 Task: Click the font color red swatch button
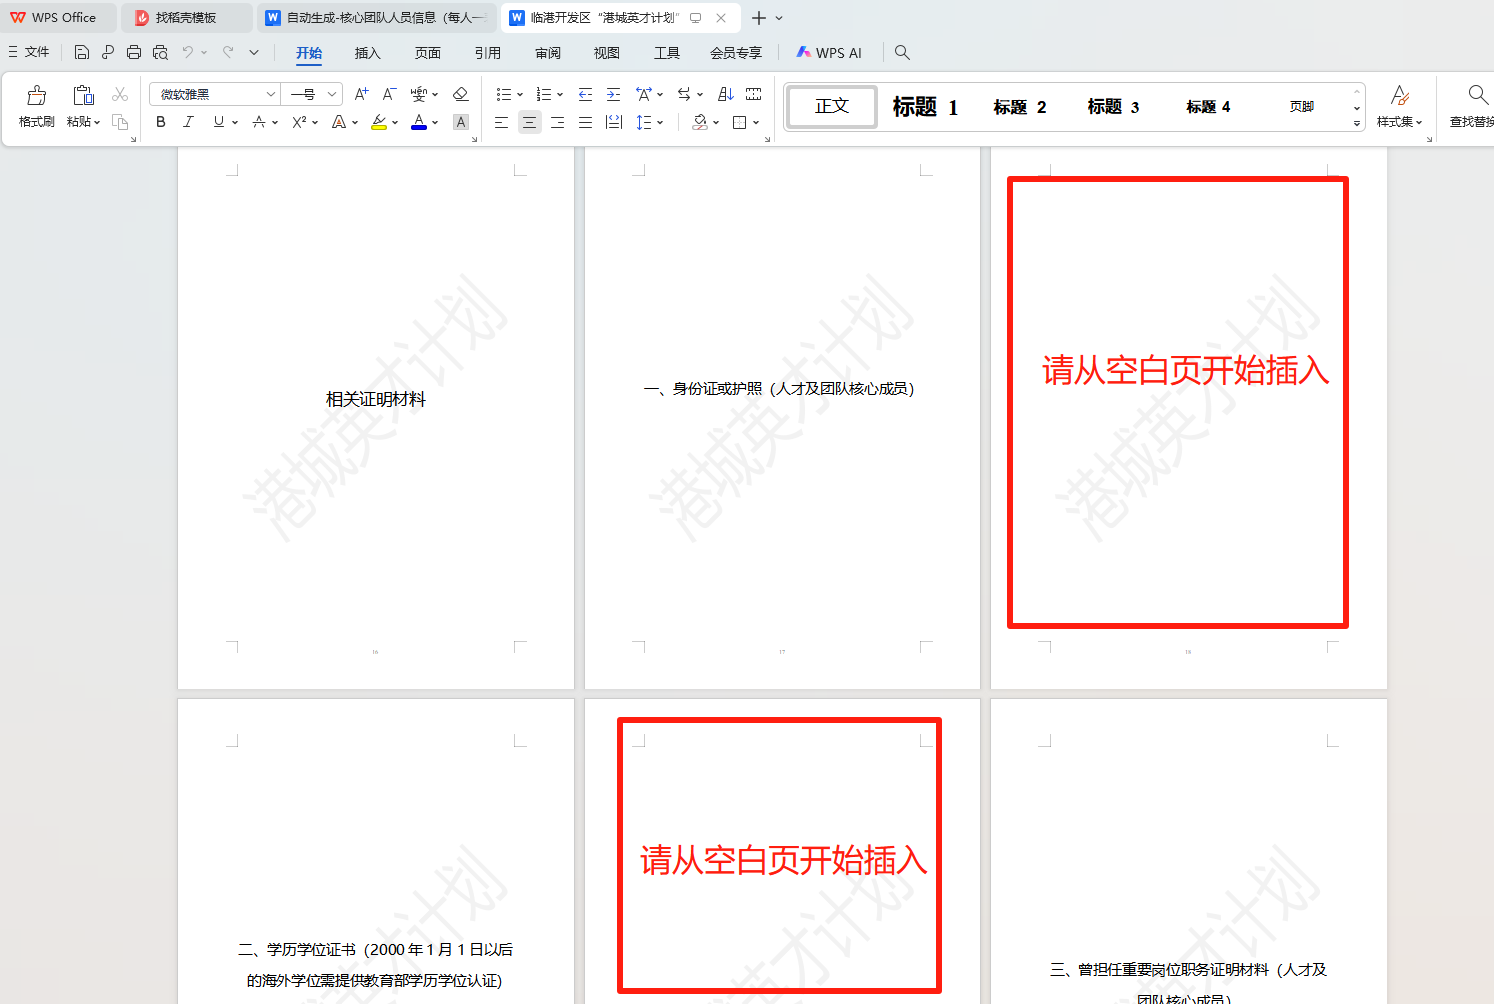(x=419, y=122)
